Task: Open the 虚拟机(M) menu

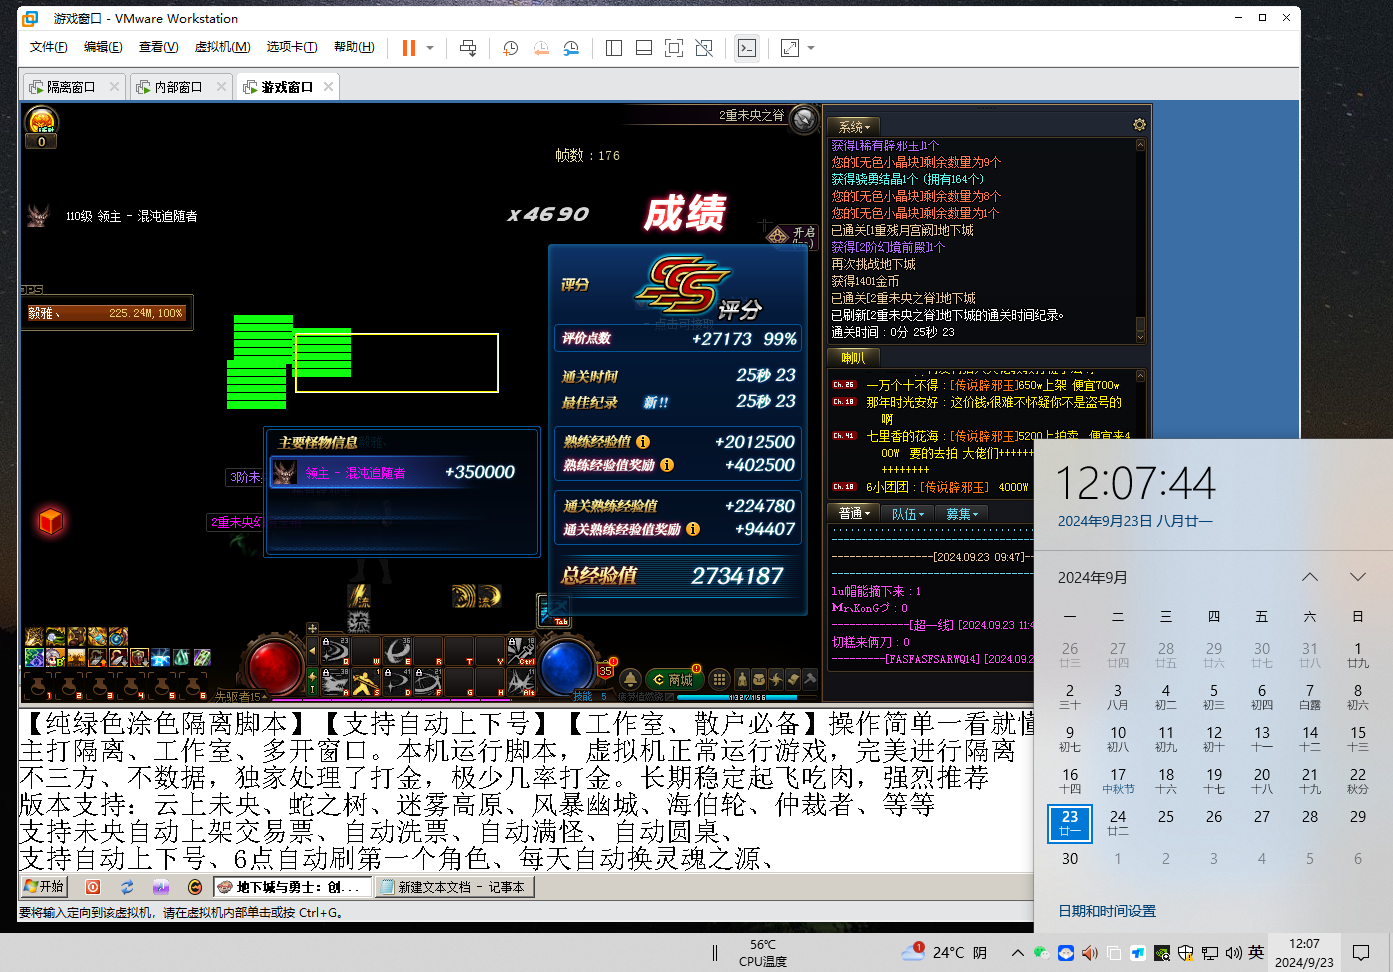Action: pyautogui.click(x=222, y=47)
